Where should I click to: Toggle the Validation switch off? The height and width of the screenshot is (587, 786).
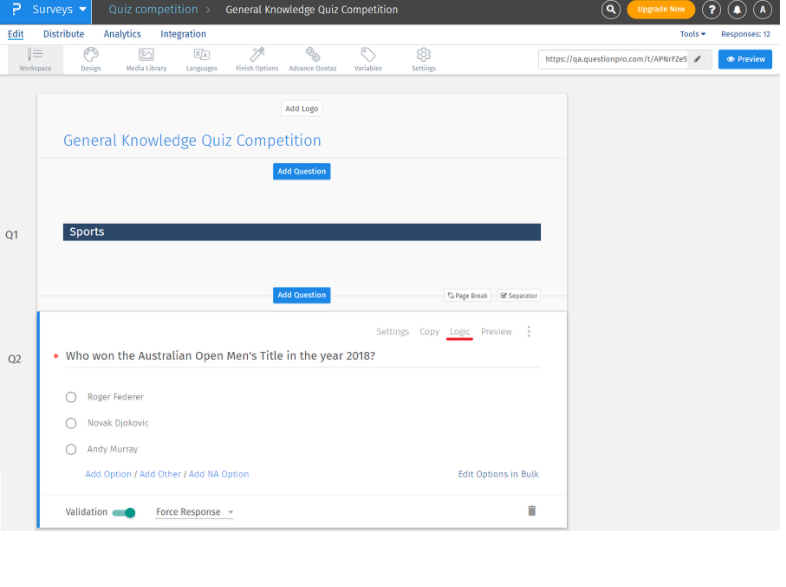coord(124,512)
